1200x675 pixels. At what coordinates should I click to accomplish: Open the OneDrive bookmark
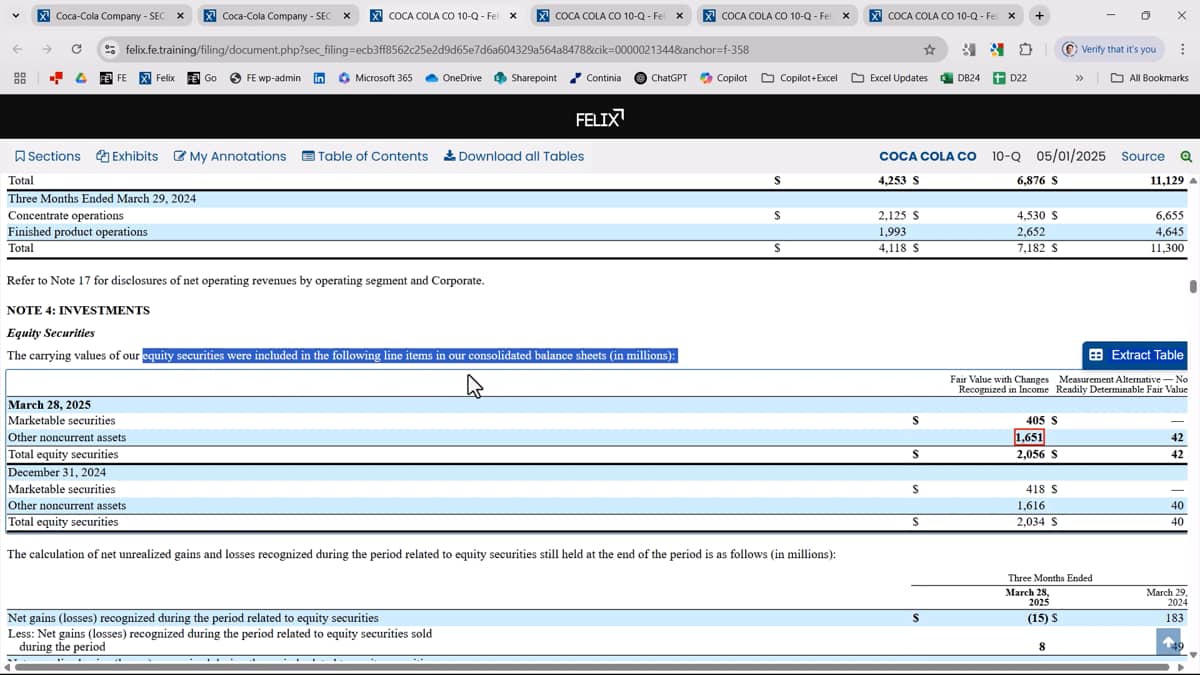coord(453,78)
